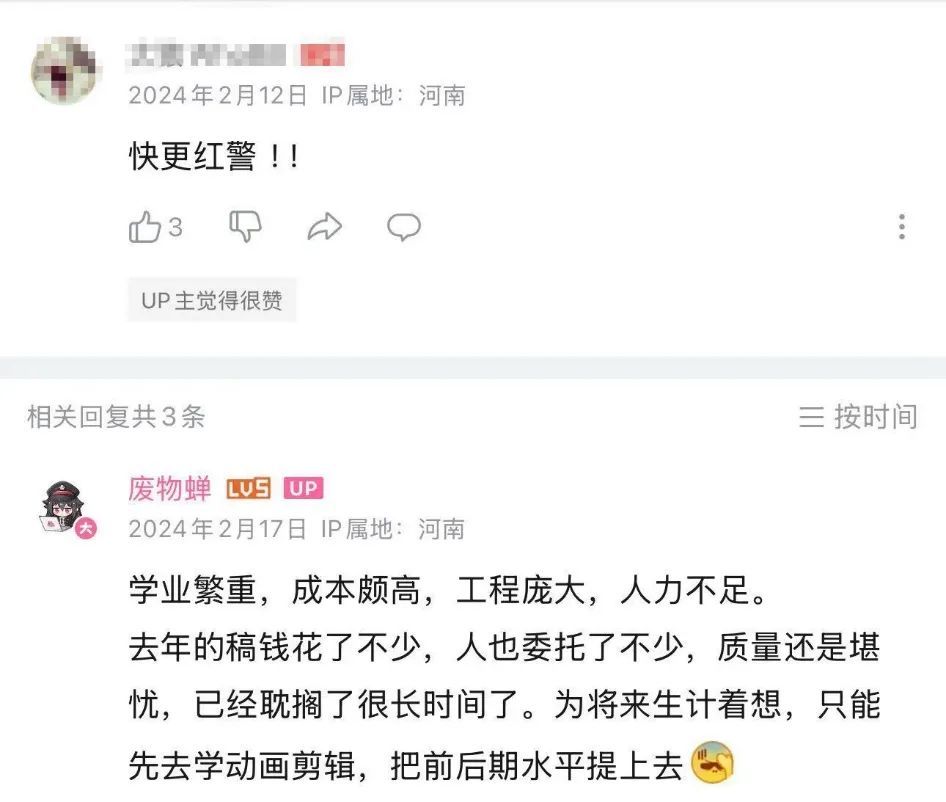The image size is (946, 802).
Task: Tap the like count number 3
Action: tap(175, 228)
